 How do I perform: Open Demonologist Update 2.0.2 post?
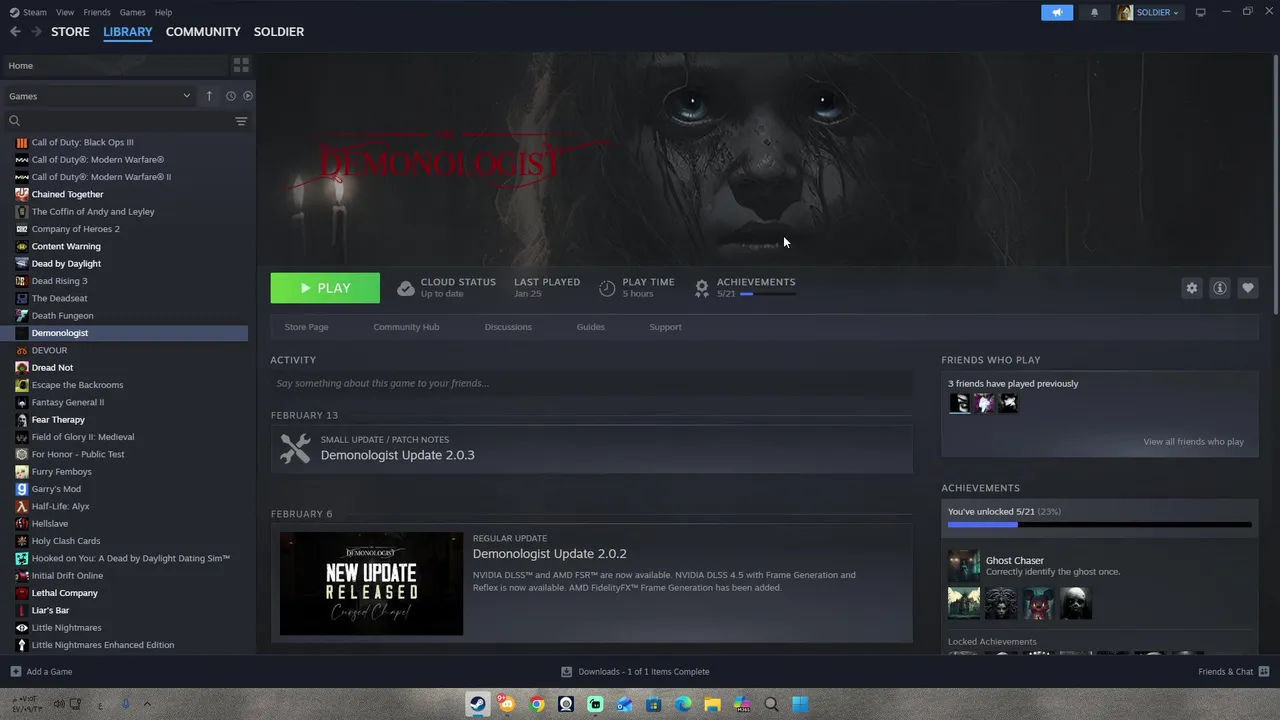coord(549,554)
